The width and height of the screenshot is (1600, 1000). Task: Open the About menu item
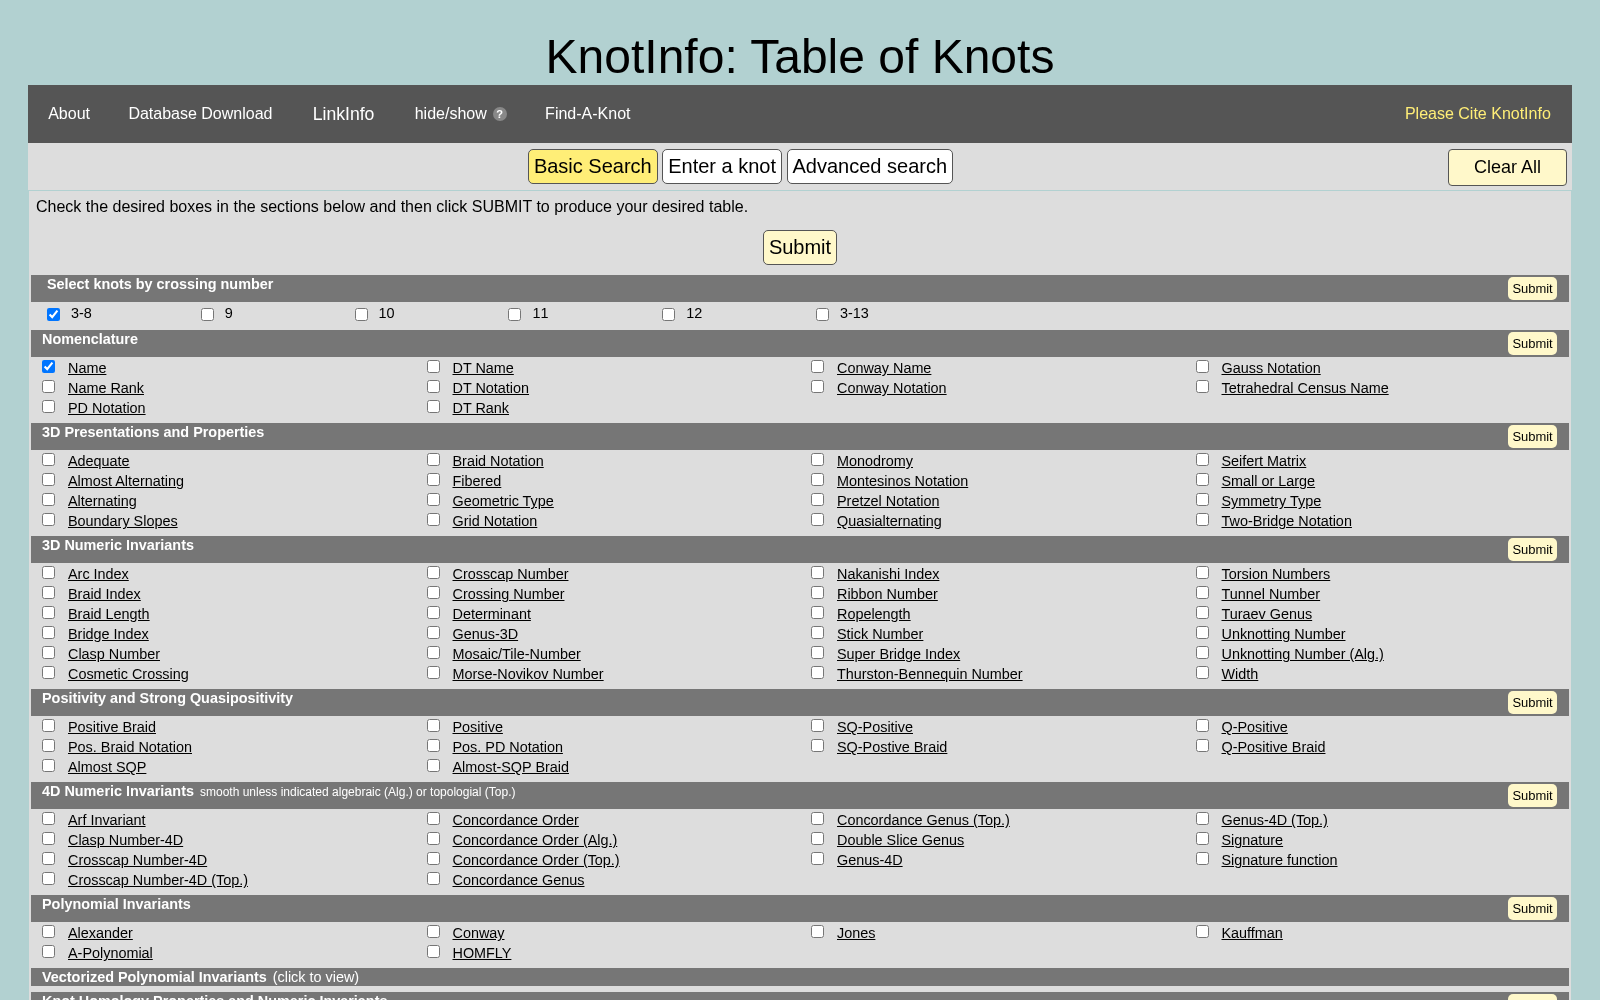coord(69,114)
